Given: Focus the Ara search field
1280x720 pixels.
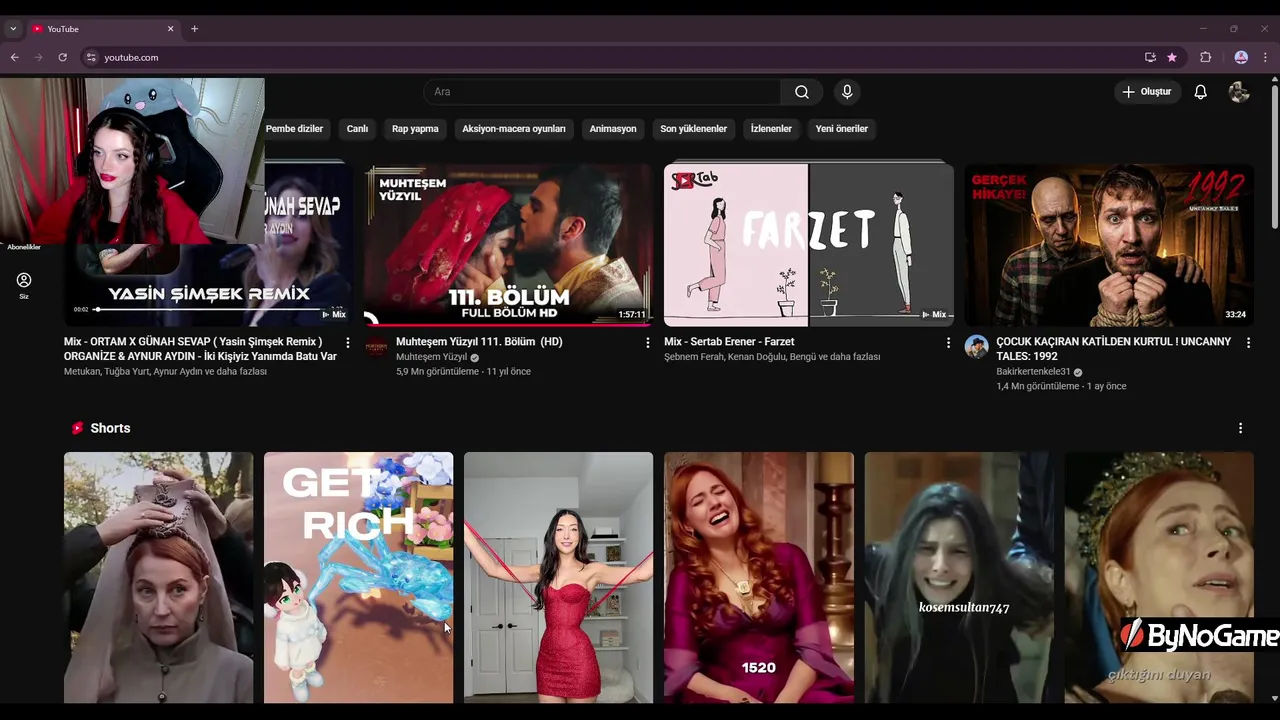Looking at the screenshot, I should [x=602, y=92].
